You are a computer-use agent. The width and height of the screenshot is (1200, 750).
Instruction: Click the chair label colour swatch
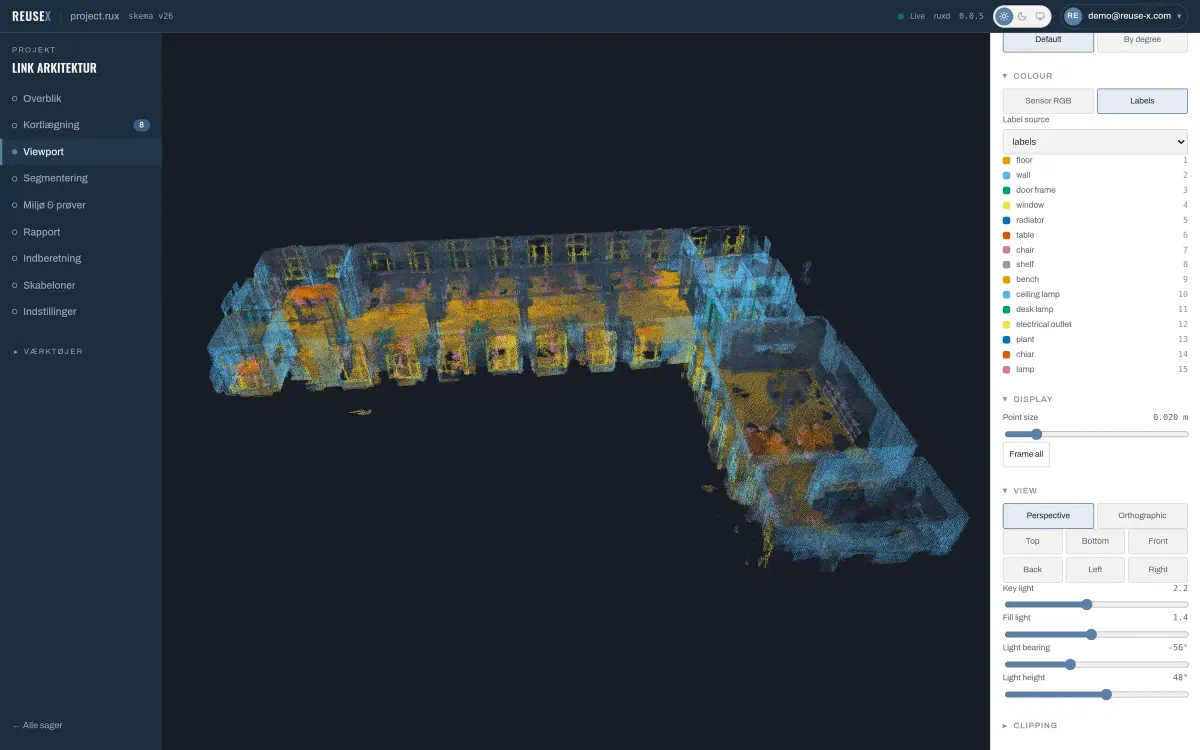1007,250
